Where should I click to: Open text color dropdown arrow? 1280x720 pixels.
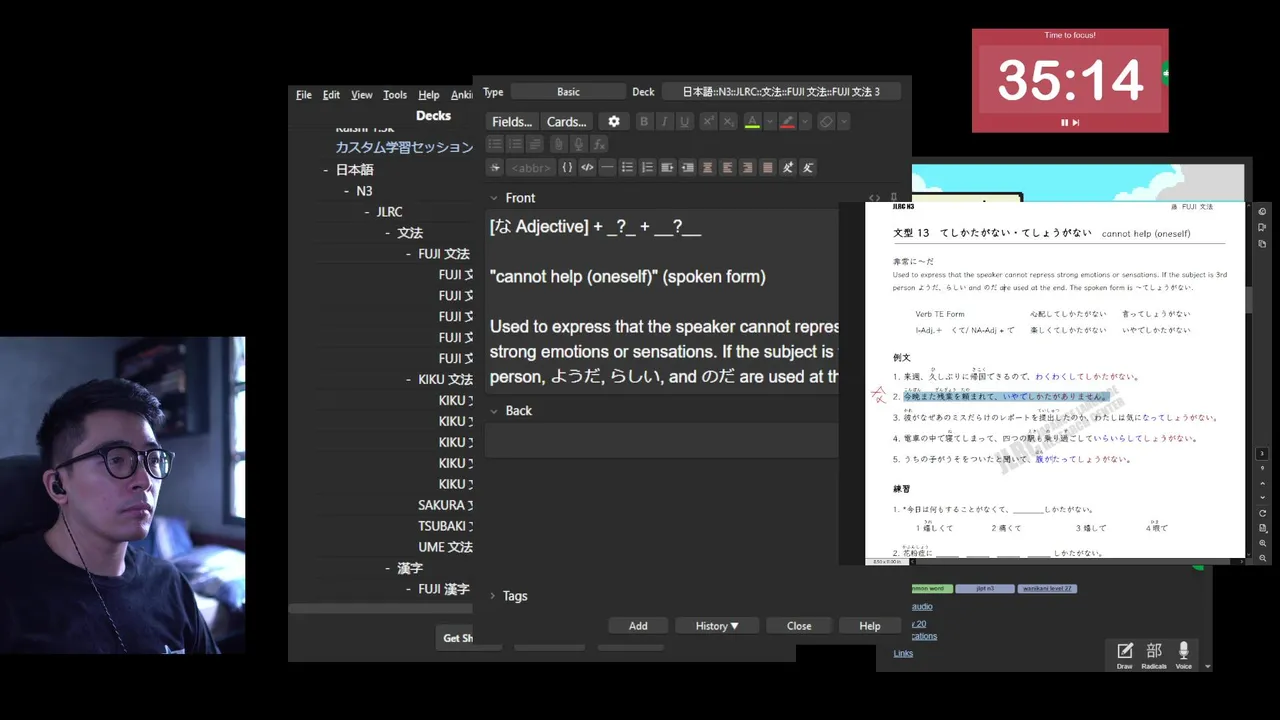point(770,121)
